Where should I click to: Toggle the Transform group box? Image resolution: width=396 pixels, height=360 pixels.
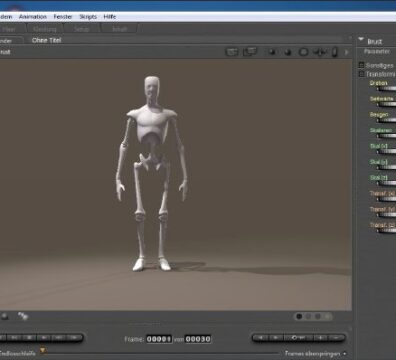361,74
